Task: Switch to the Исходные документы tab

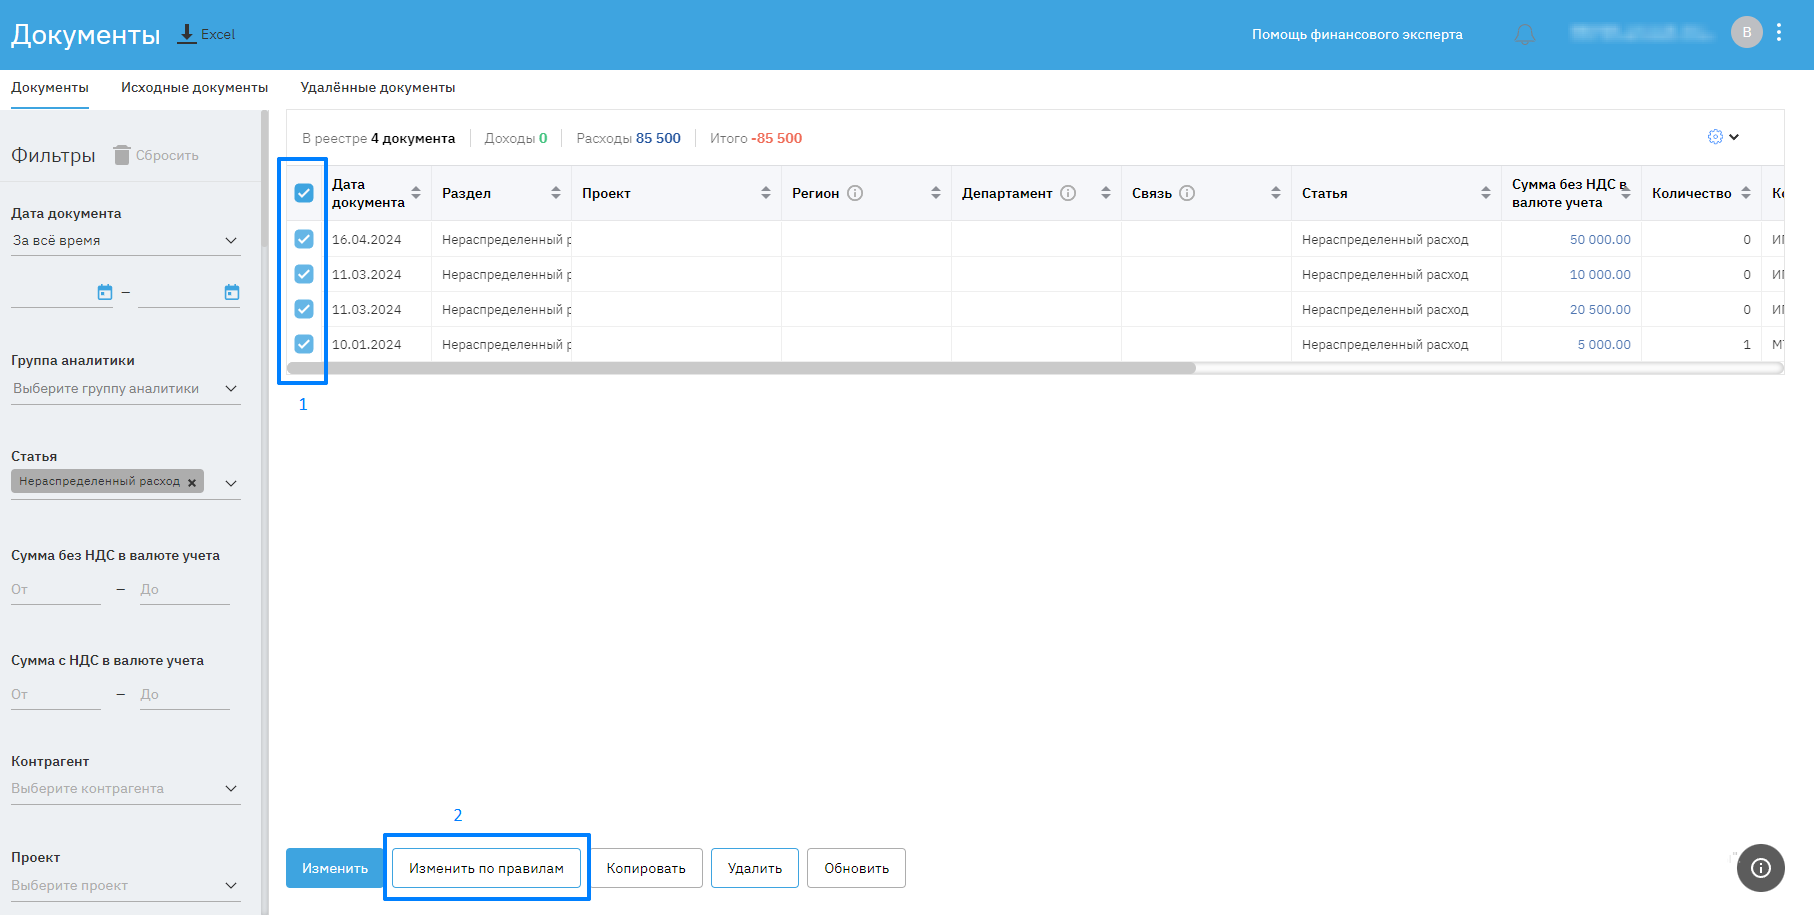Action: [x=194, y=88]
